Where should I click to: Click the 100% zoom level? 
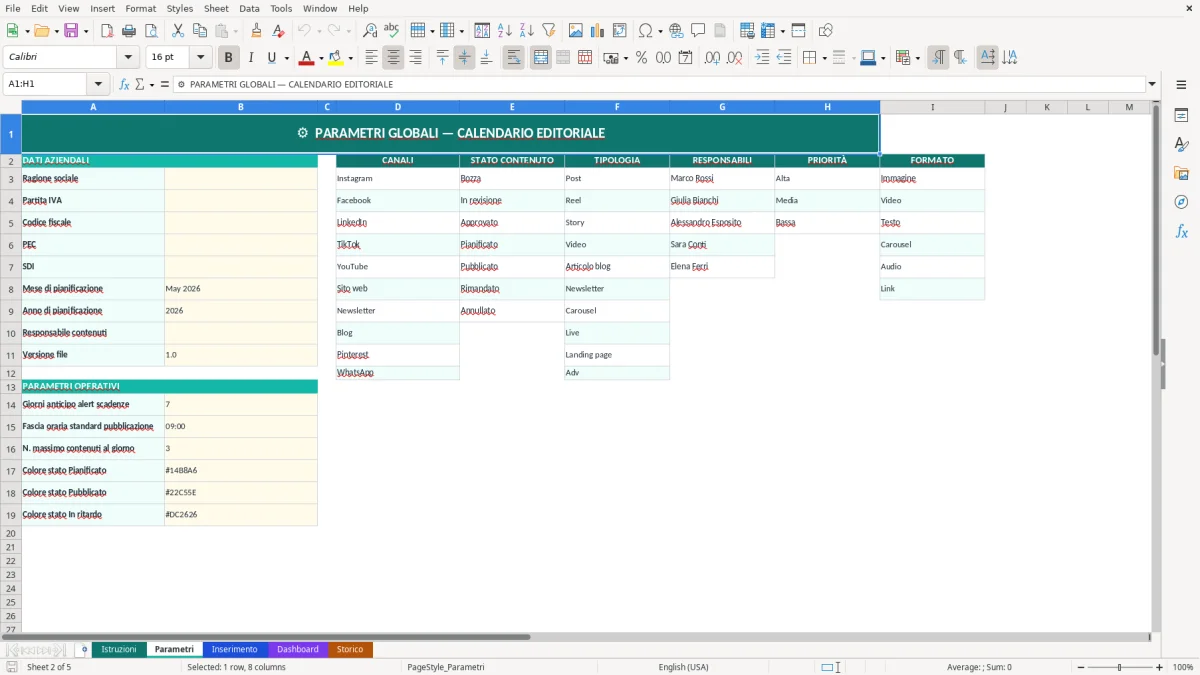pyautogui.click(x=1182, y=667)
